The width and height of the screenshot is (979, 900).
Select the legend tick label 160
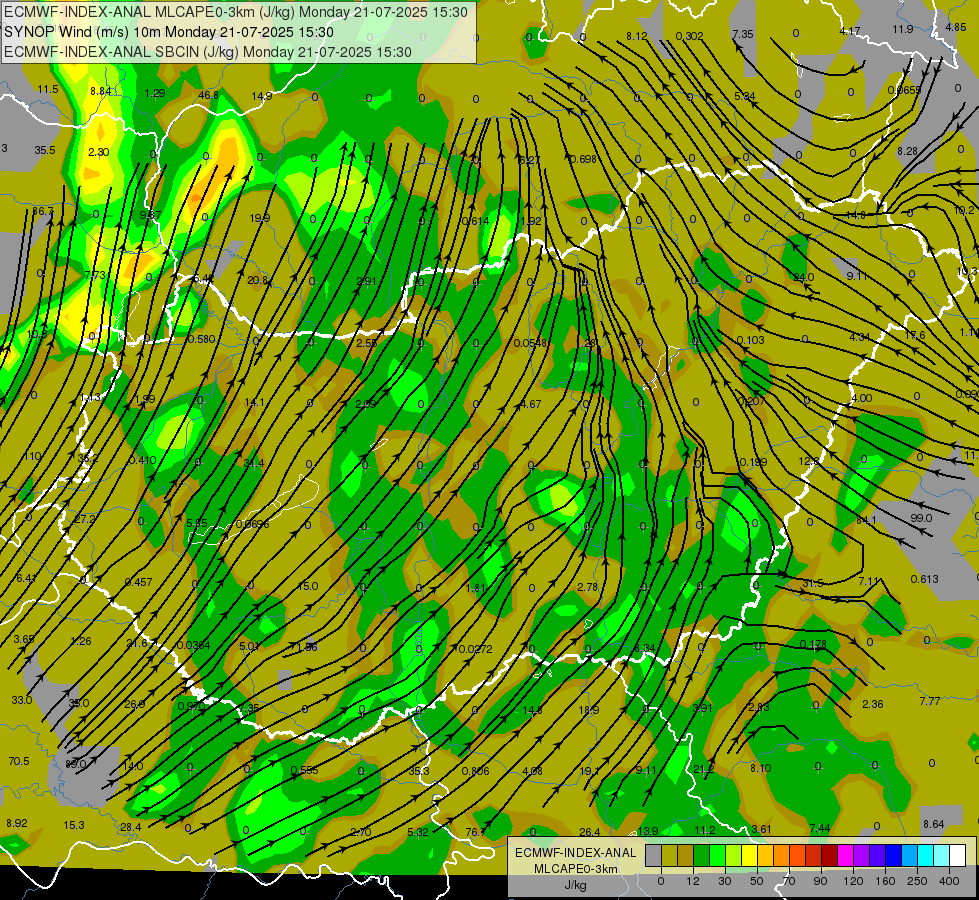pos(885,881)
